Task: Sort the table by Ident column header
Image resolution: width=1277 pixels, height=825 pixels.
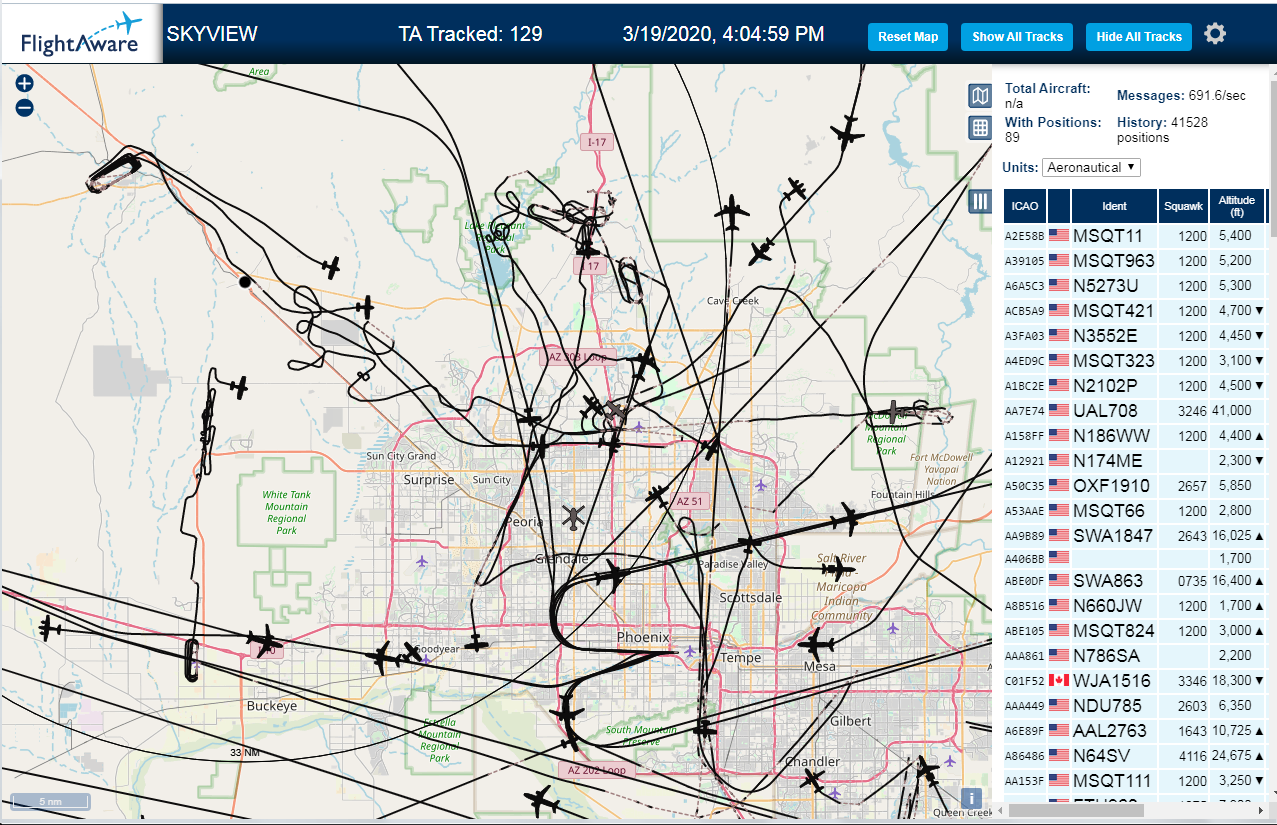Action: pos(1114,206)
